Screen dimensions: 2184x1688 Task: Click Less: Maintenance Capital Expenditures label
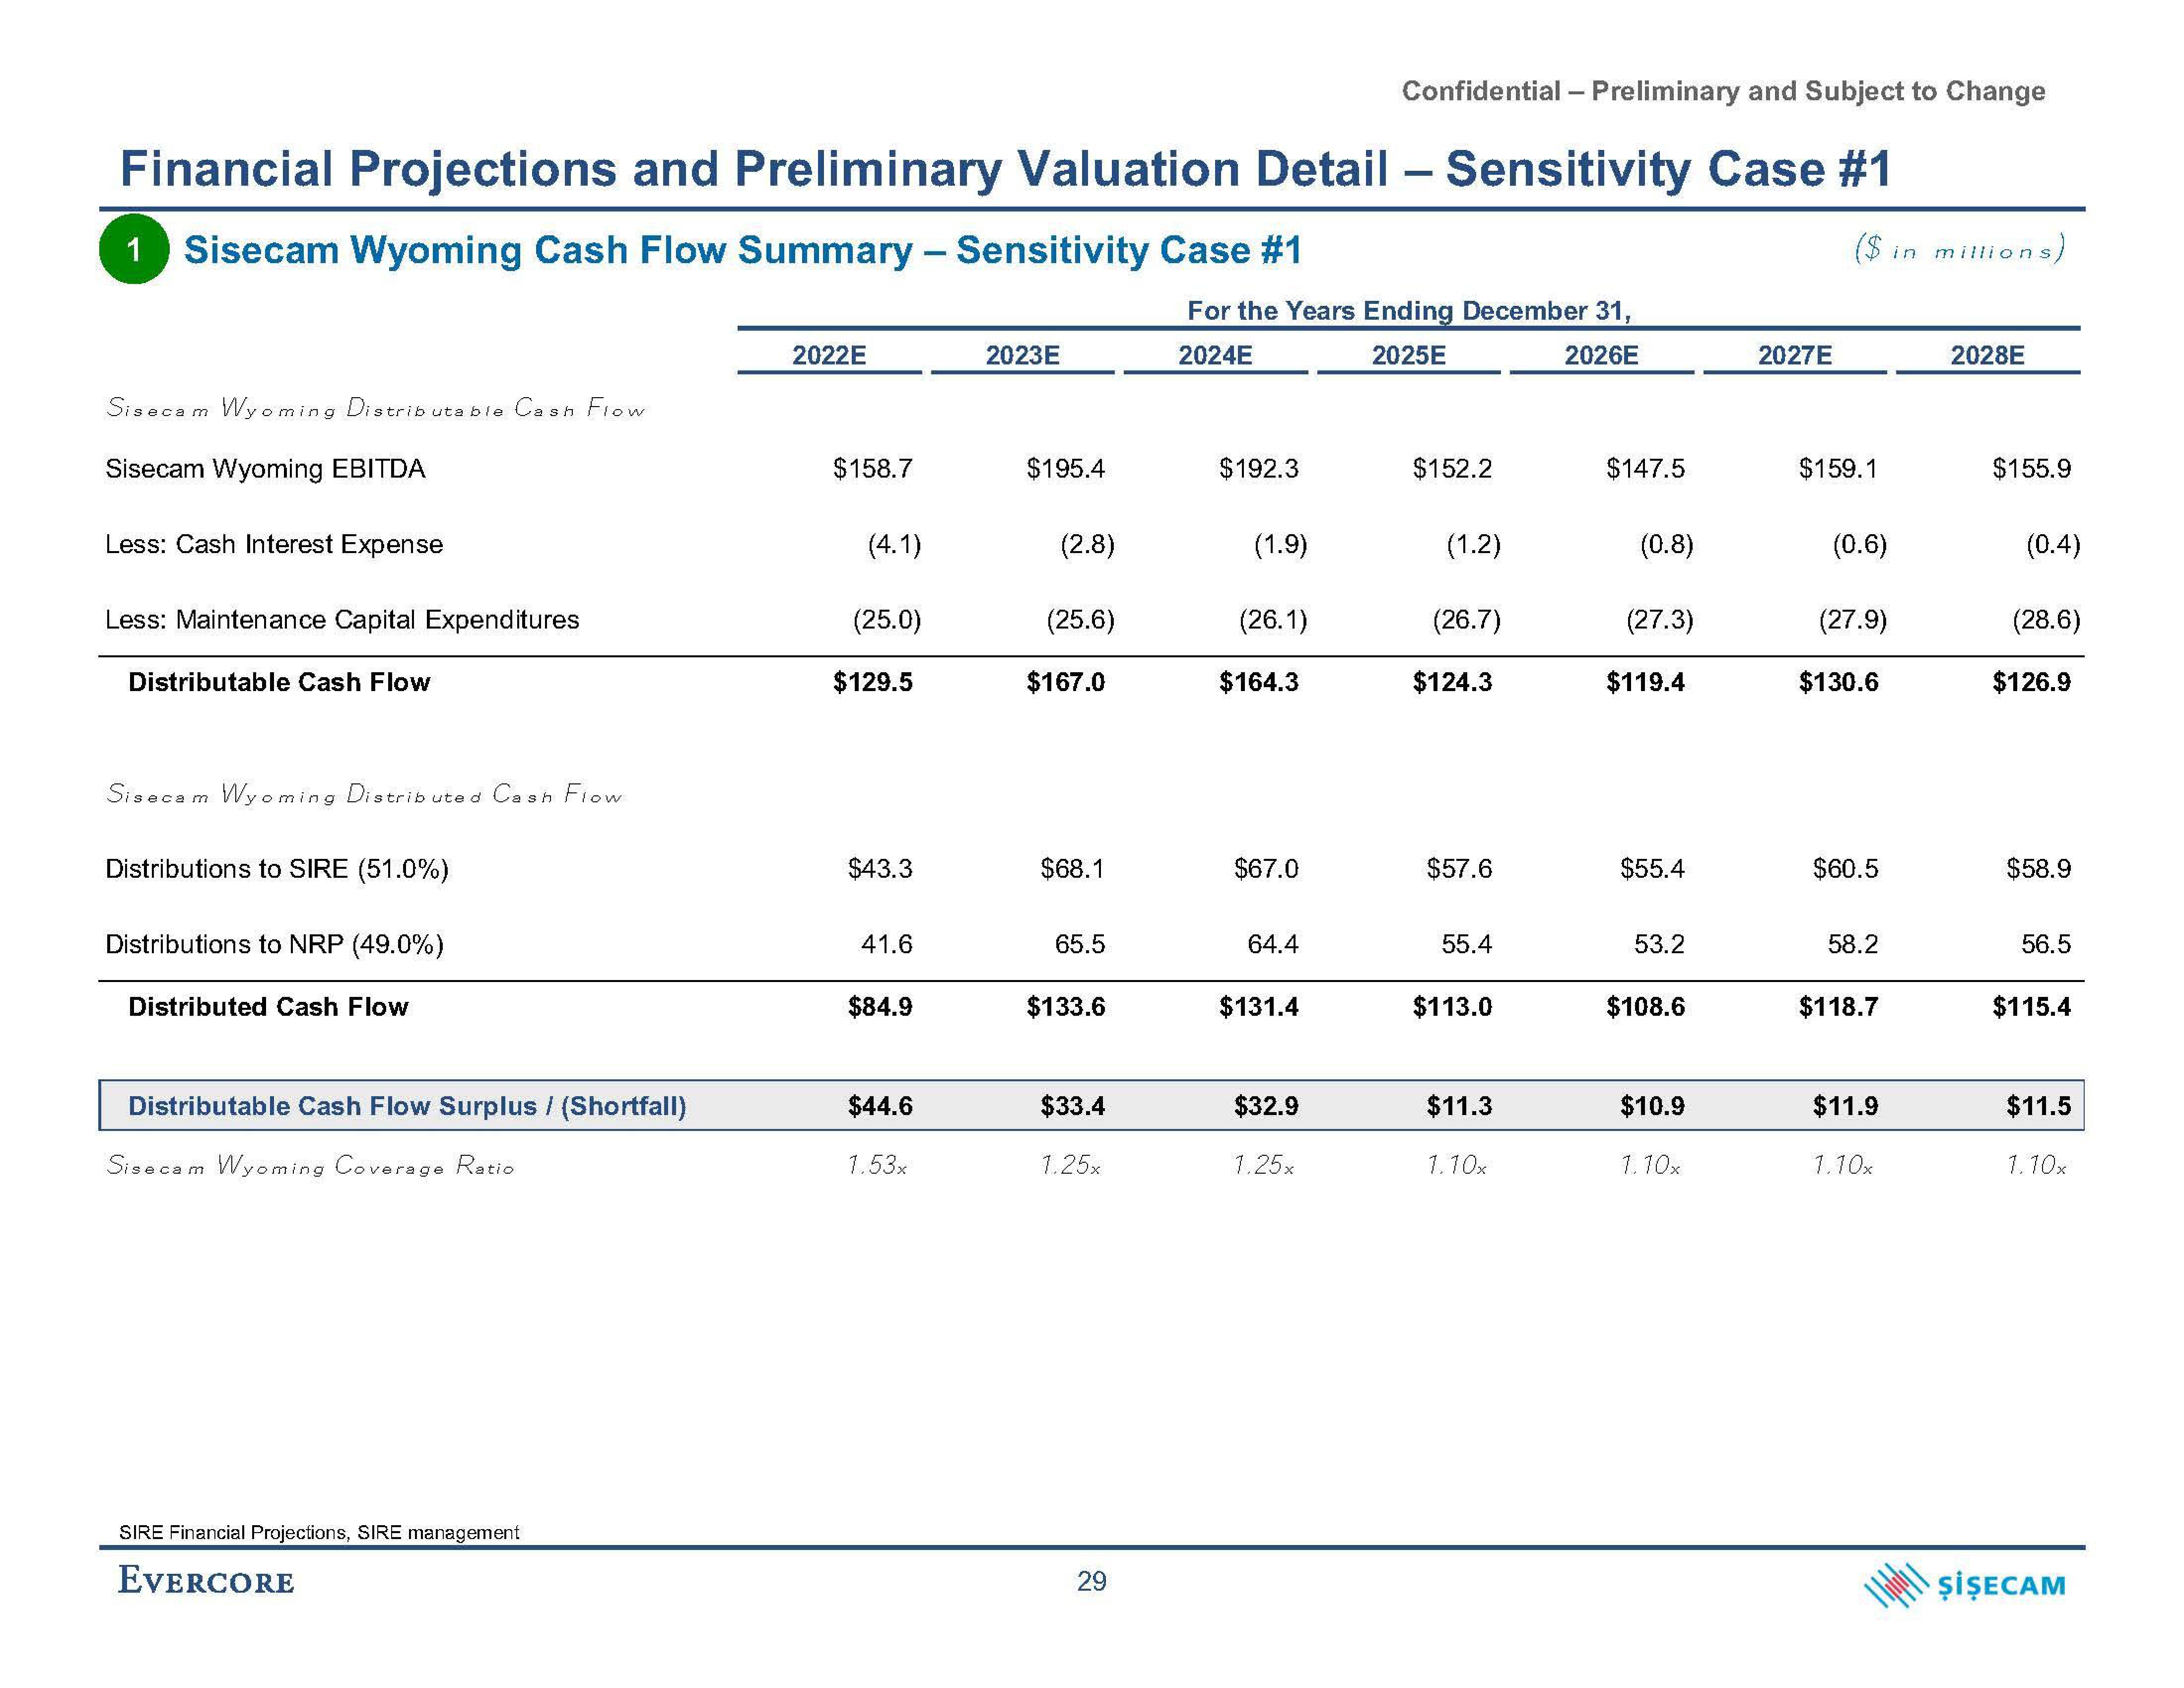pos(342,620)
